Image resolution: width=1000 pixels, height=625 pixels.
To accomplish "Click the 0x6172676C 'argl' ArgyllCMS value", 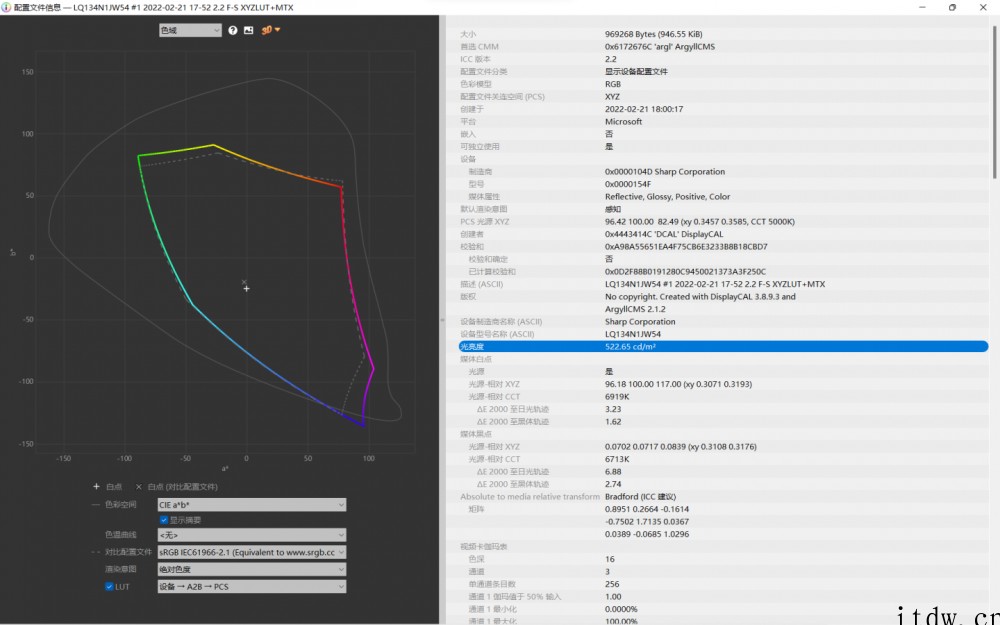I will tap(659, 47).
